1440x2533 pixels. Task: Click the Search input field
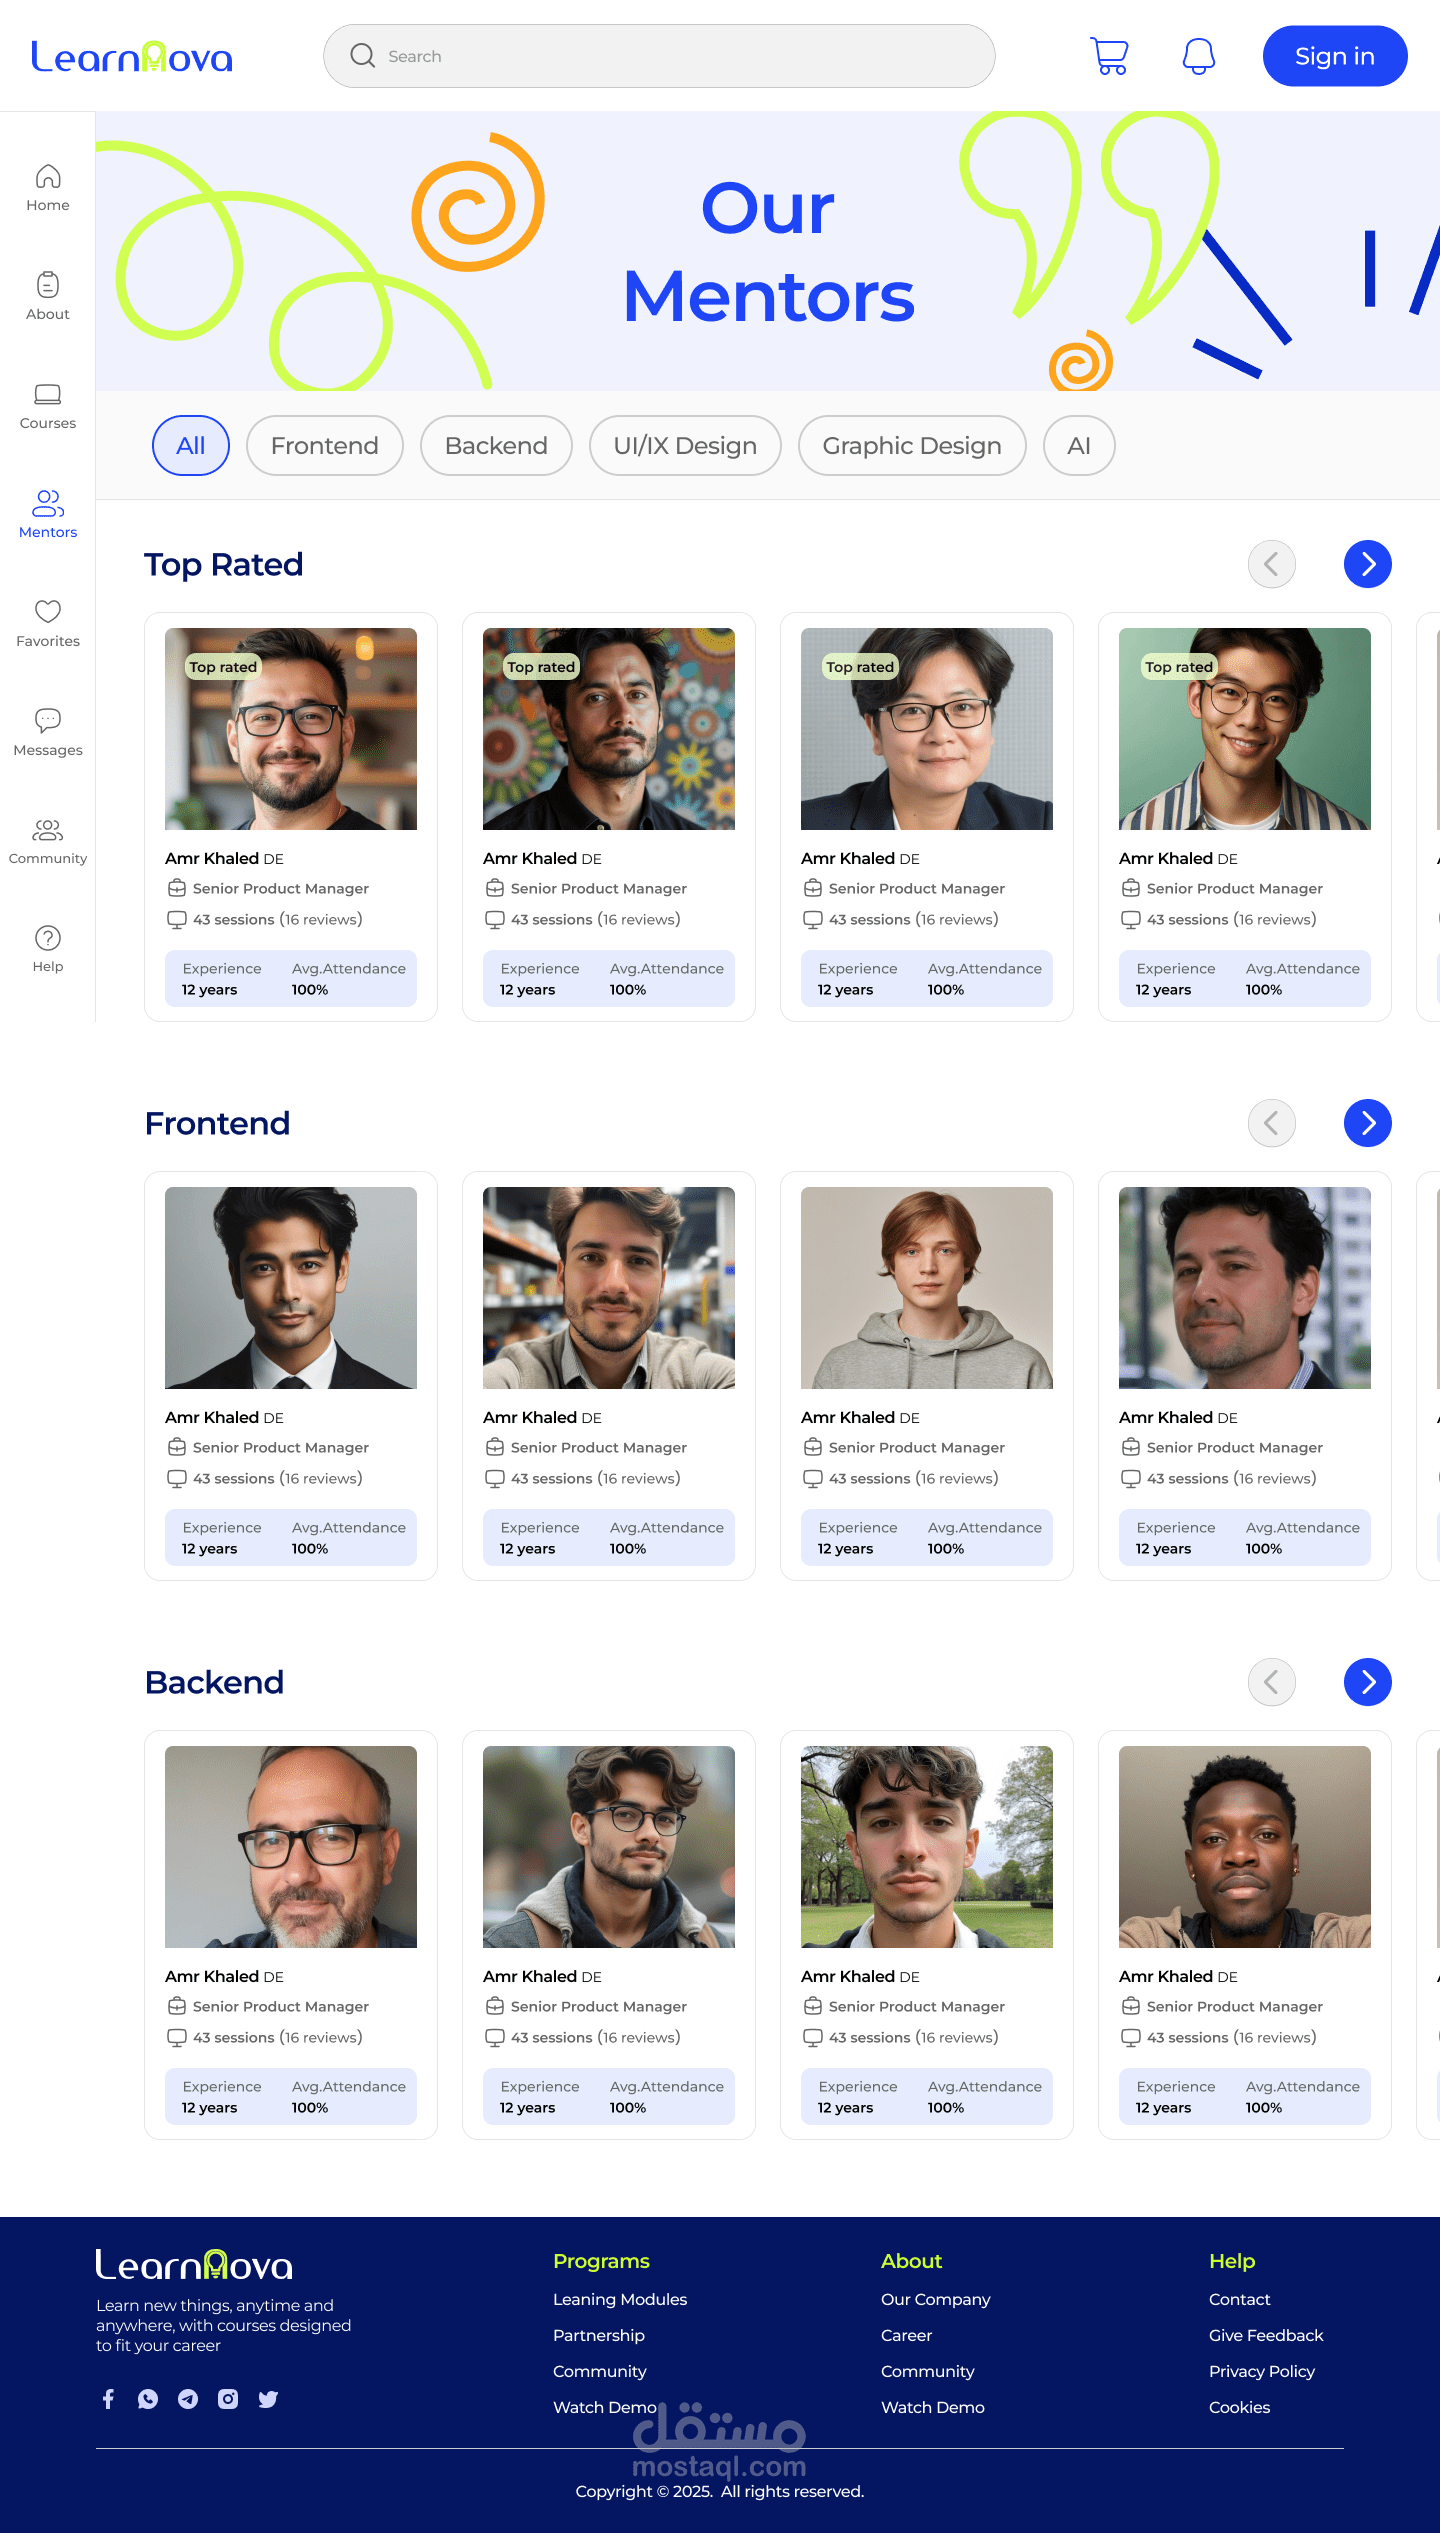[659, 56]
